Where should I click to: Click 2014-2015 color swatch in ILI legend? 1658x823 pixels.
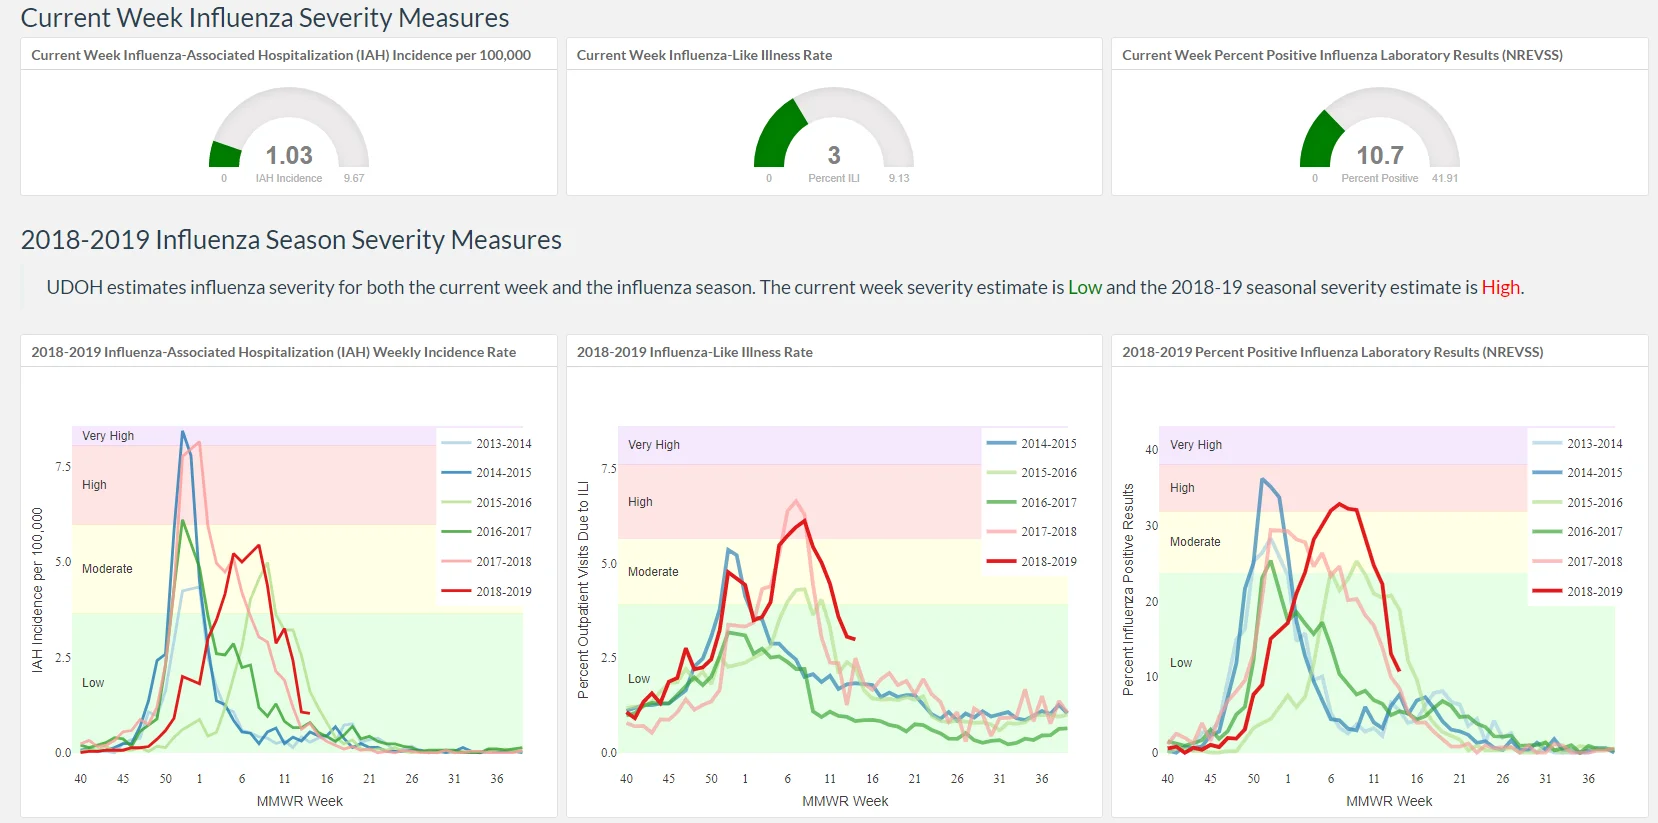coord(1001,443)
